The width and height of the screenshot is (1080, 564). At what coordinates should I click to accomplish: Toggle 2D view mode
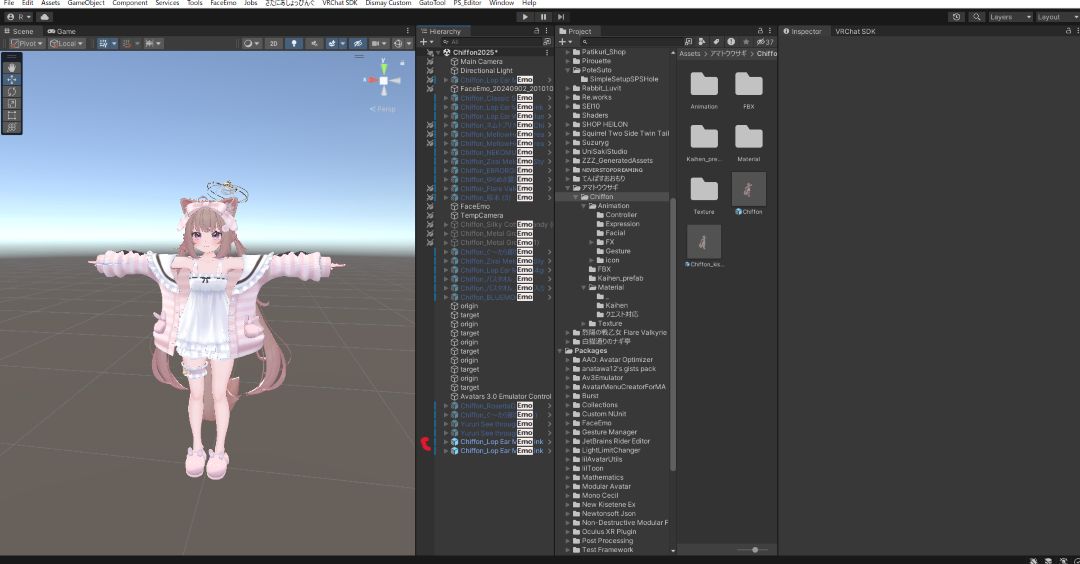click(x=273, y=43)
